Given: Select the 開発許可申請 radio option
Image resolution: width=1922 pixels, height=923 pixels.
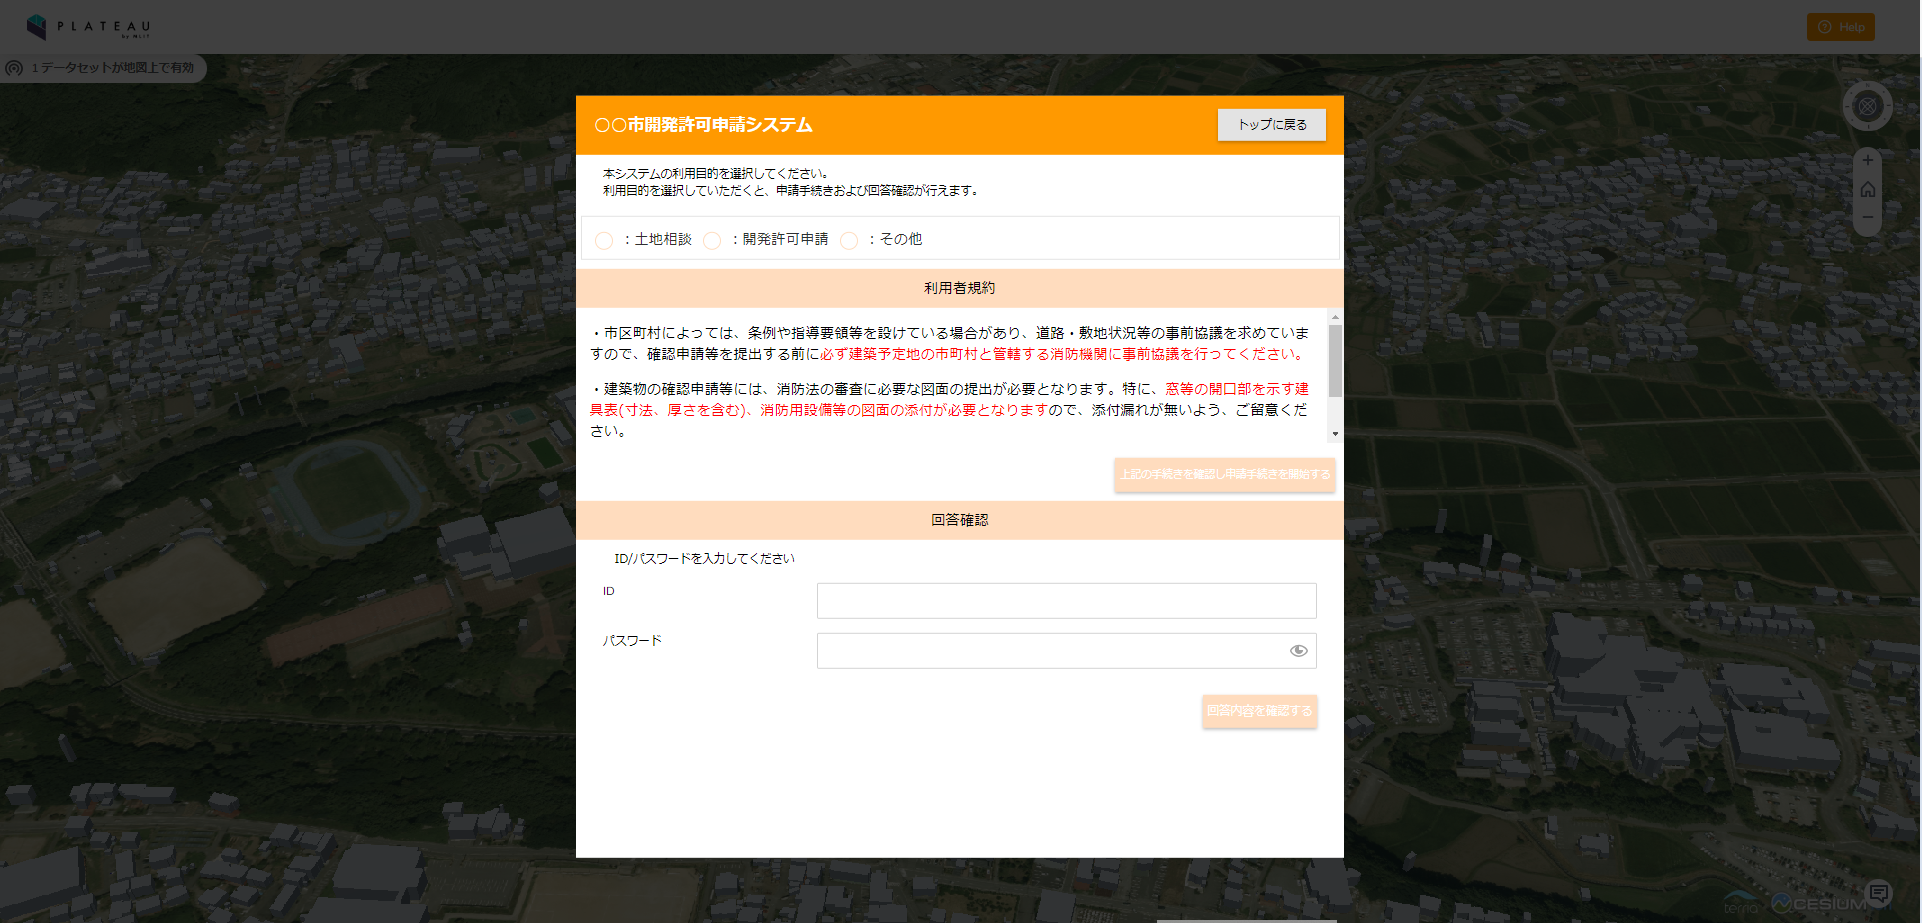Looking at the screenshot, I should (712, 241).
